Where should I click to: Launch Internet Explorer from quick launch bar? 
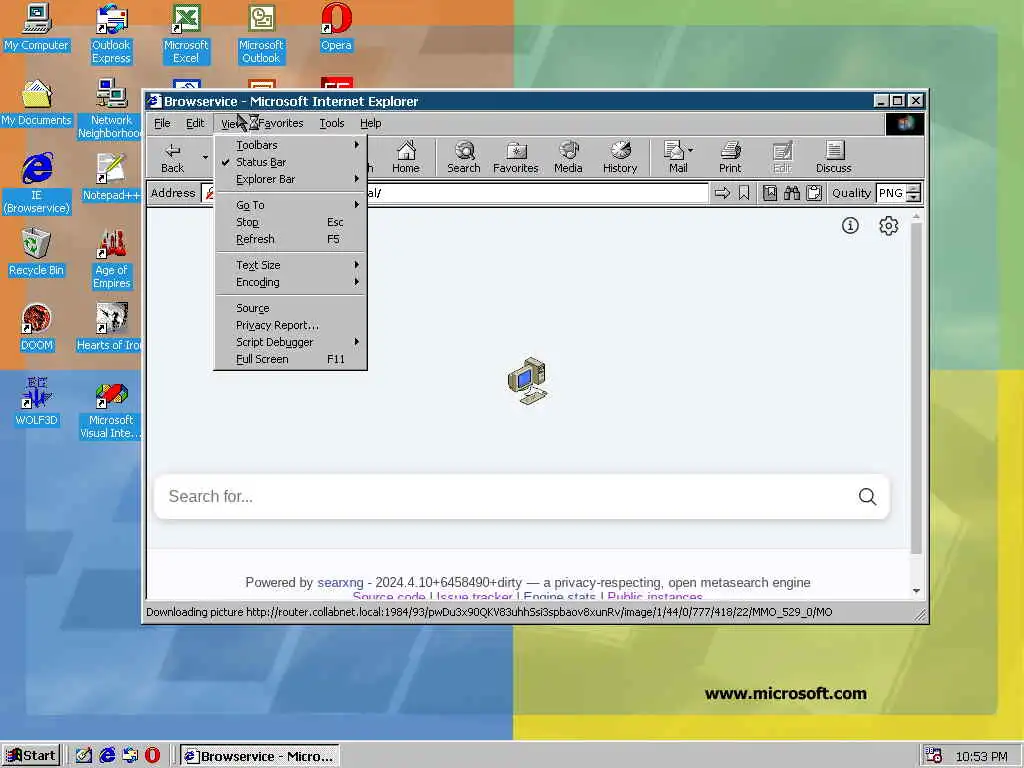107,756
